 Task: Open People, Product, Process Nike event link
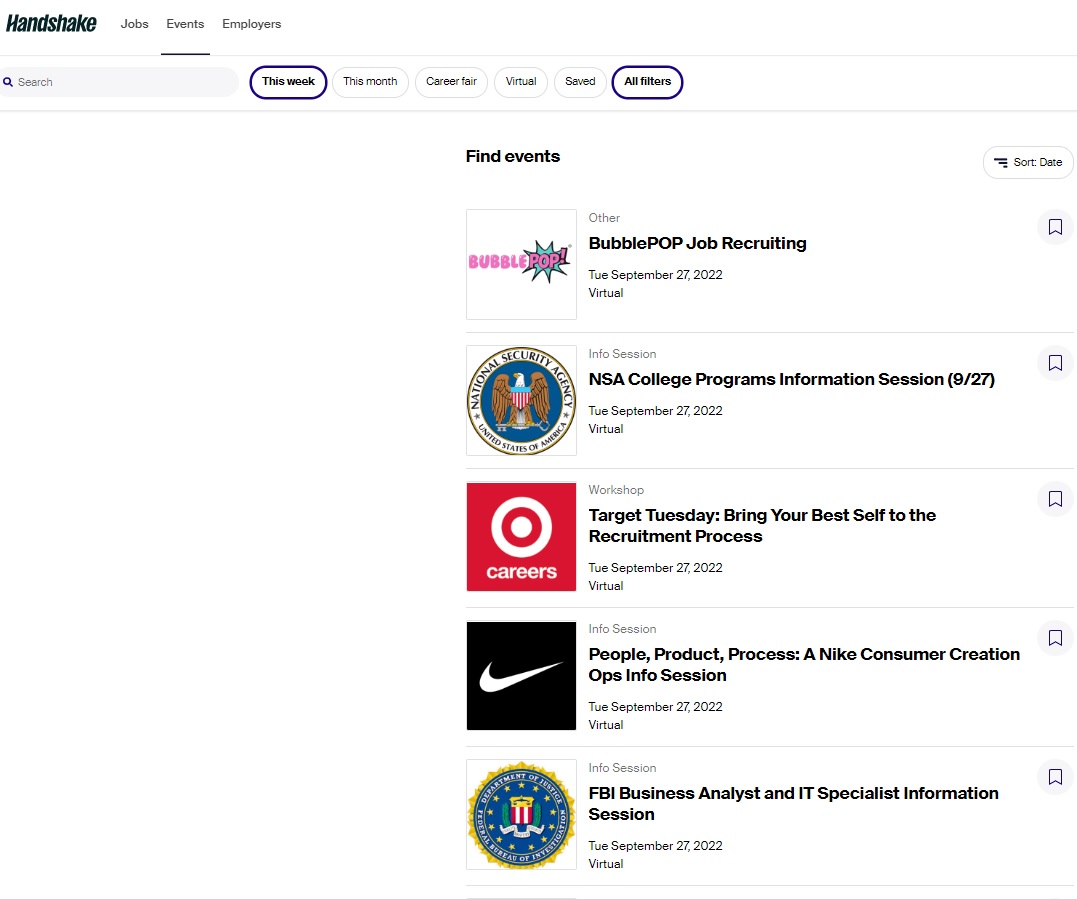pyautogui.click(x=804, y=665)
